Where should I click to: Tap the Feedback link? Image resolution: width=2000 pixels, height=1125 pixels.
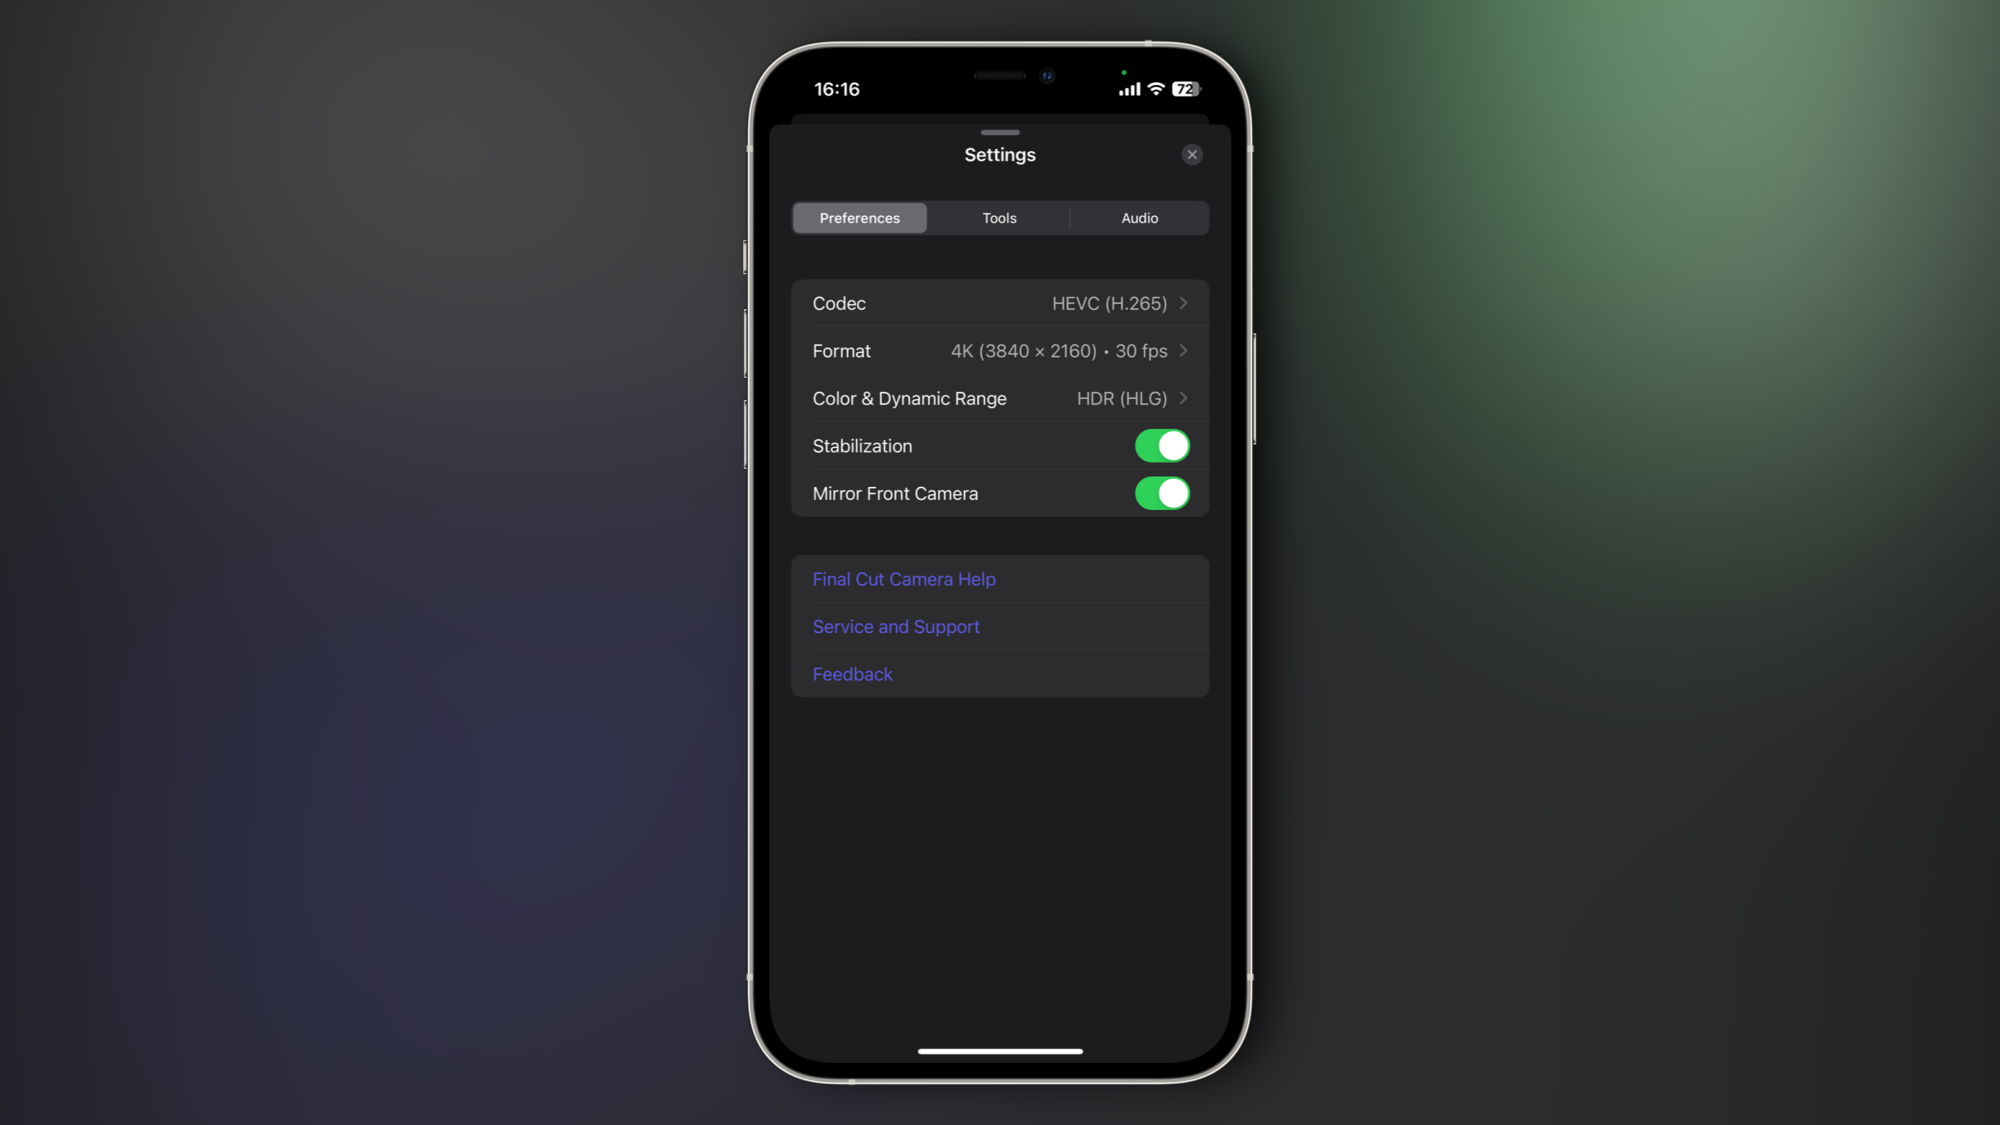852,673
